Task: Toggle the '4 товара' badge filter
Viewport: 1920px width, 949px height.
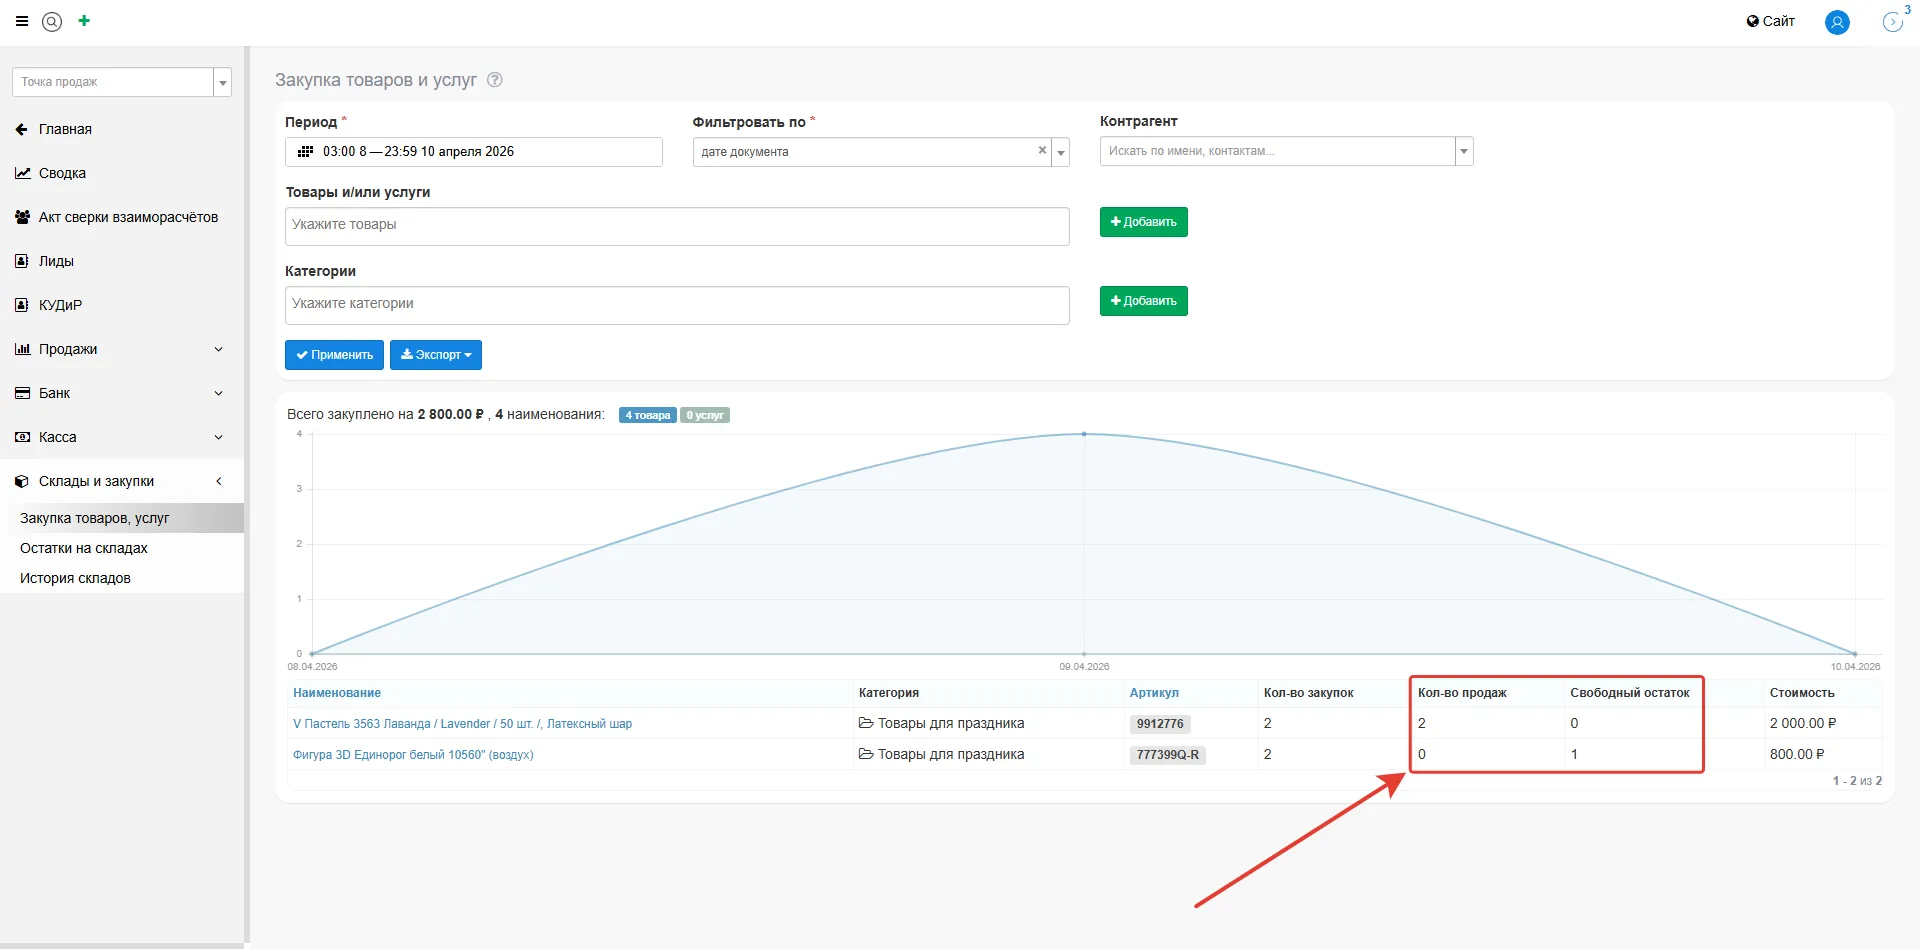Action: [x=647, y=415]
